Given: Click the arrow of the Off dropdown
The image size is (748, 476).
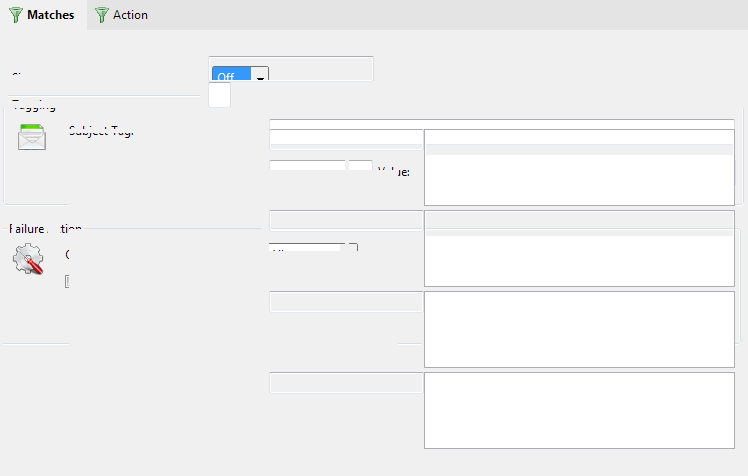Looking at the screenshot, I should click(x=259, y=76).
